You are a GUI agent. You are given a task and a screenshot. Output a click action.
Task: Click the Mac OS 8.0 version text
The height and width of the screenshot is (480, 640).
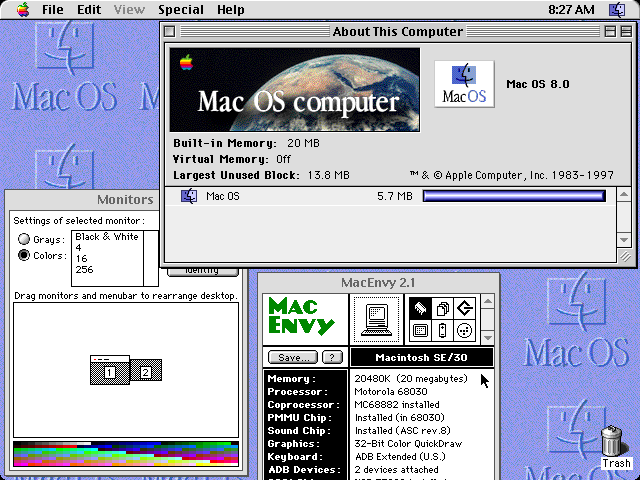click(x=538, y=84)
